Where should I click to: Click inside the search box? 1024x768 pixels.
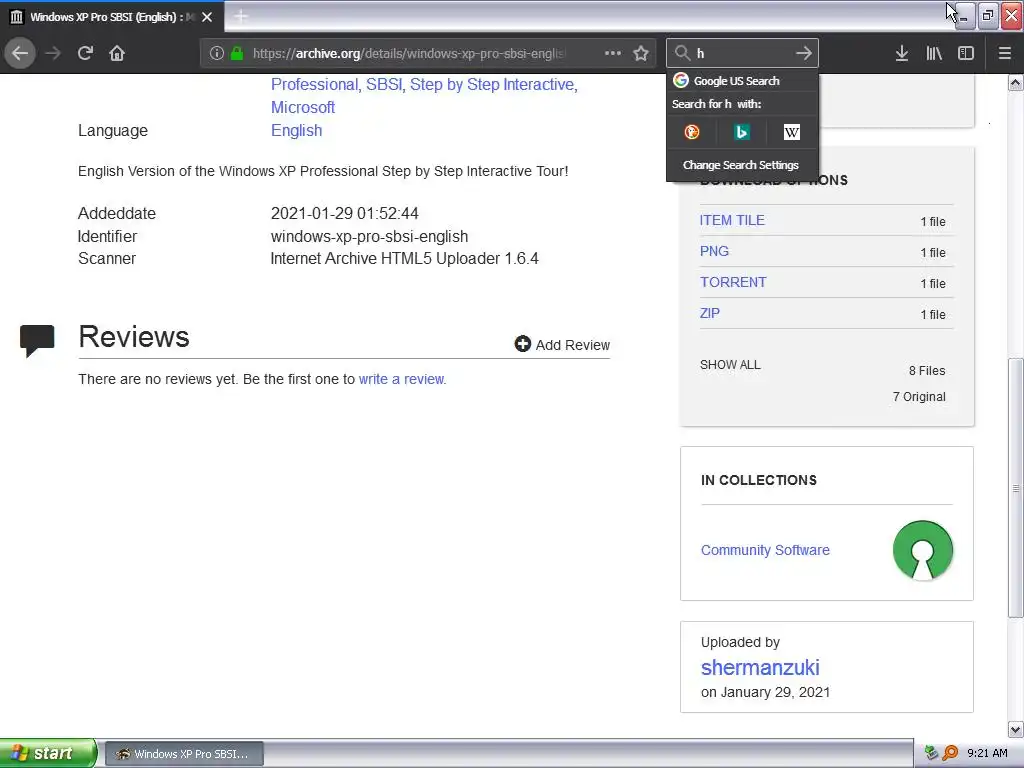tap(742, 53)
